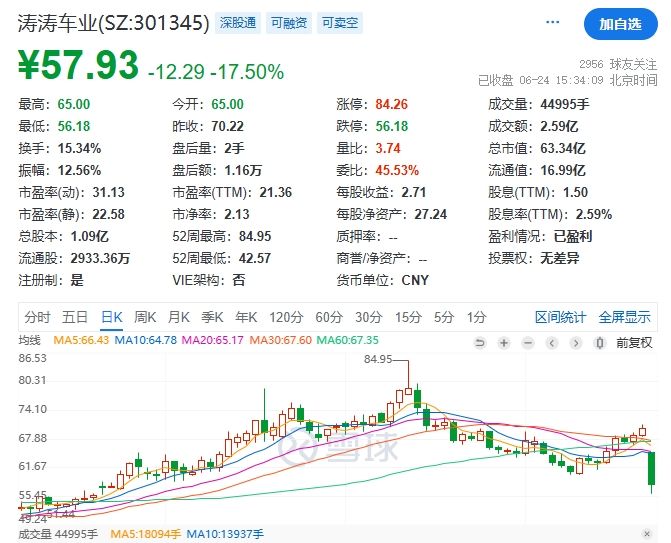671x543 pixels.
Task: Click the current price ¥57.93
Action: point(78,65)
